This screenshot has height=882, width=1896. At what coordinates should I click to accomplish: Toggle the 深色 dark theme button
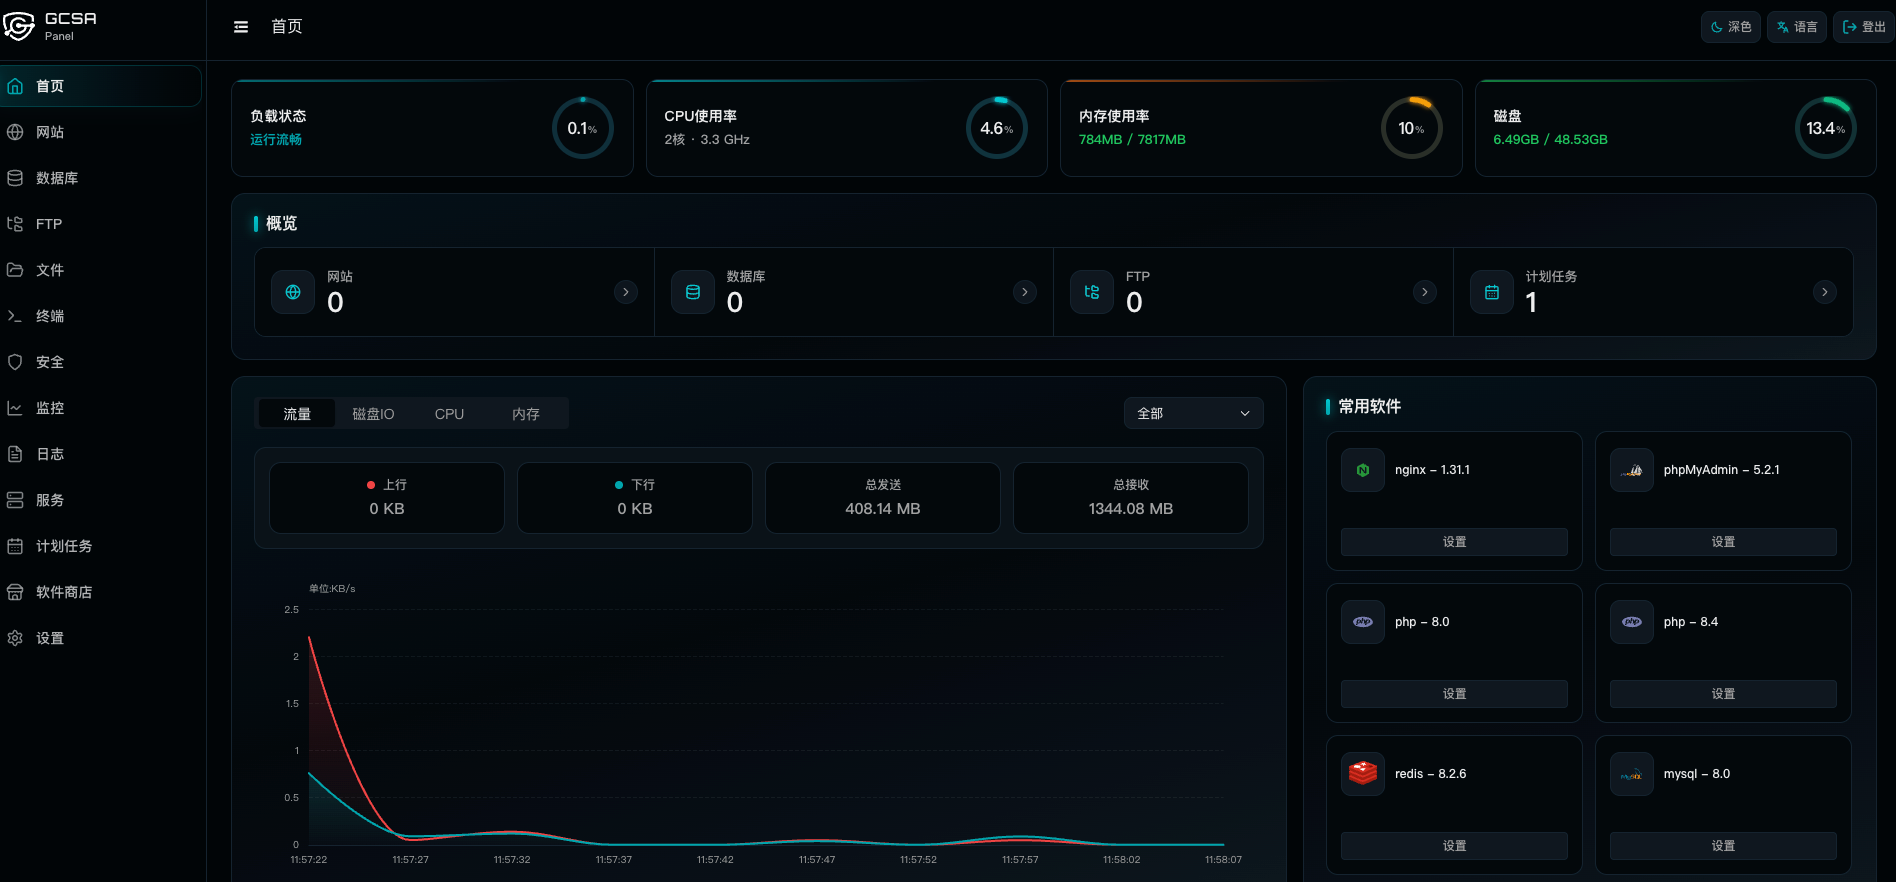pos(1731,27)
